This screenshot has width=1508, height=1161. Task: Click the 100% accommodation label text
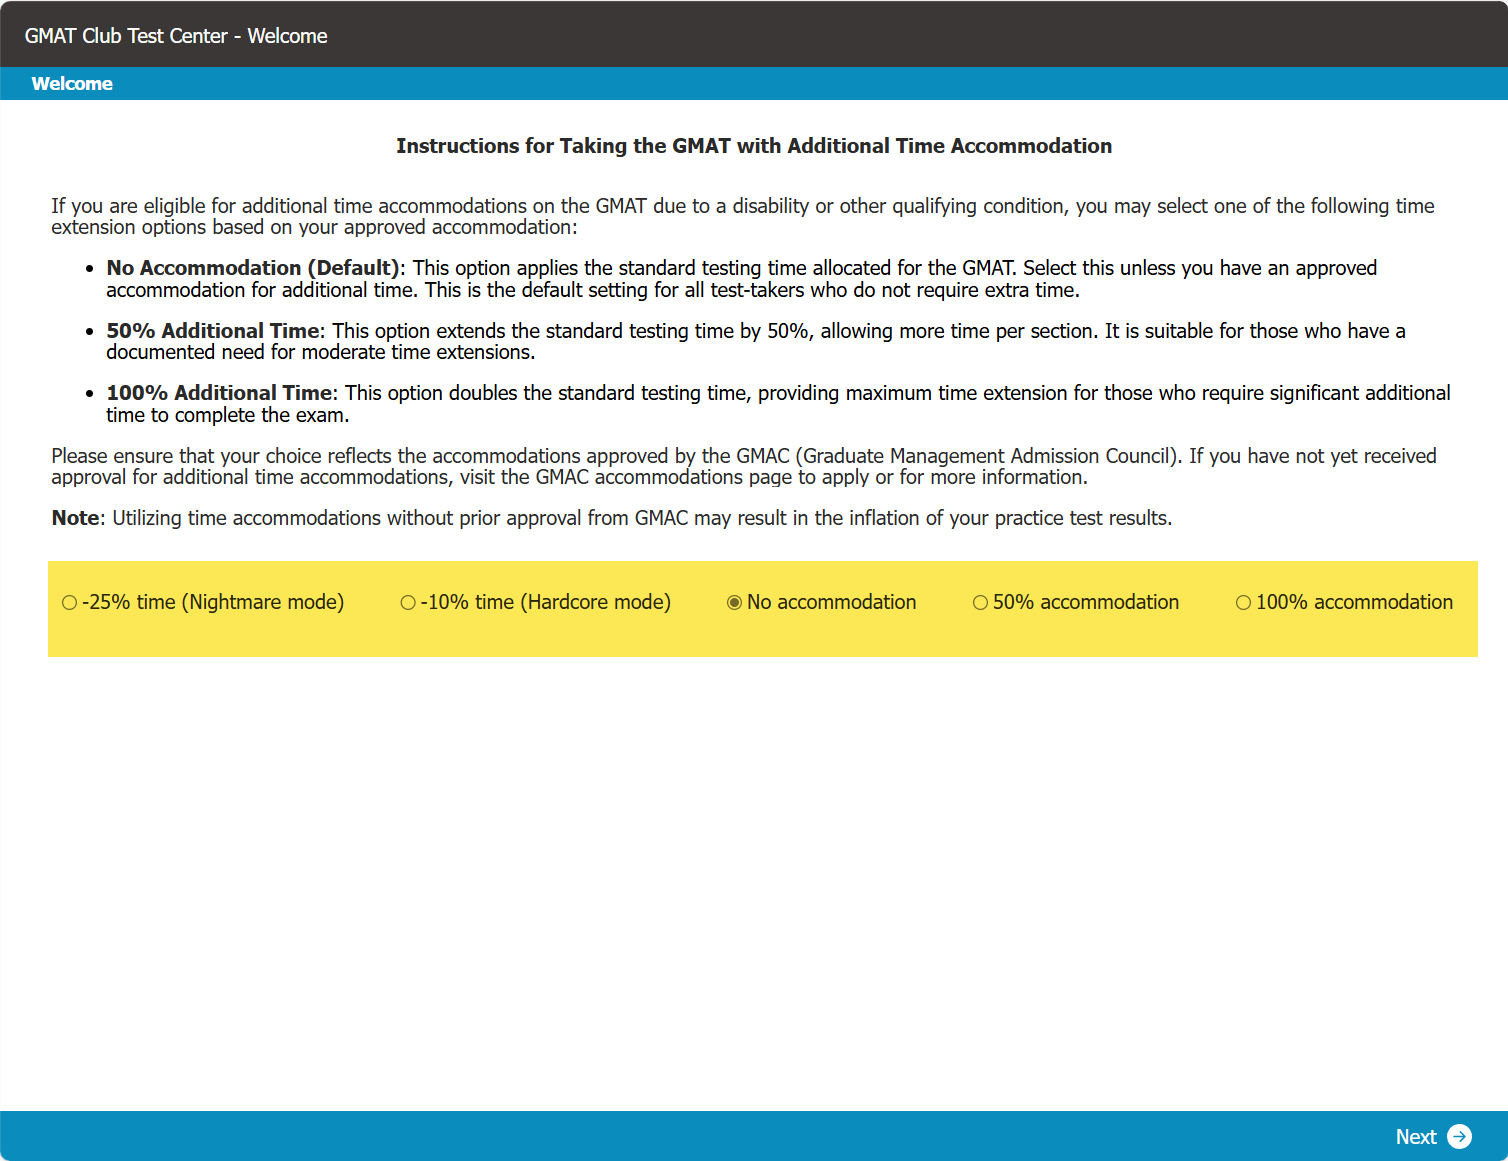click(1354, 602)
